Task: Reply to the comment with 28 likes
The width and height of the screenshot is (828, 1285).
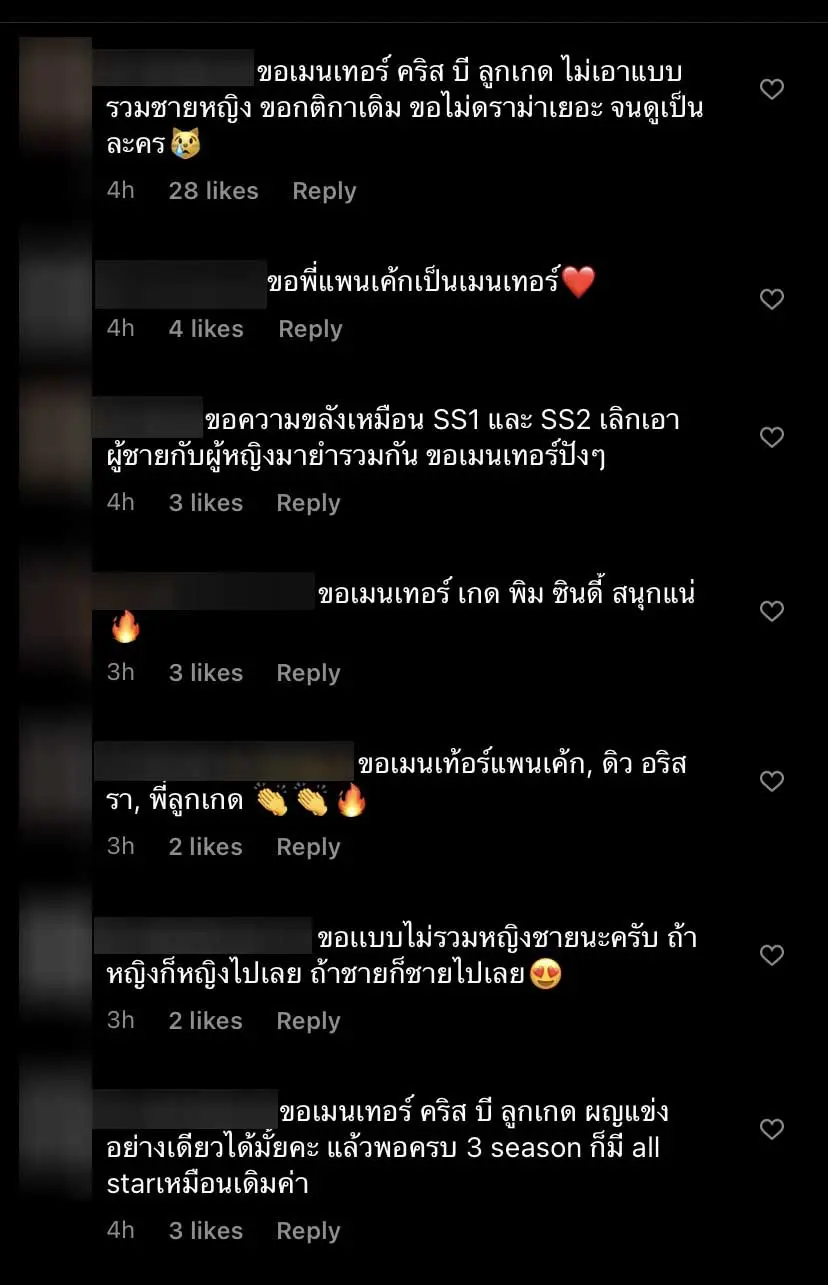Action: [324, 191]
